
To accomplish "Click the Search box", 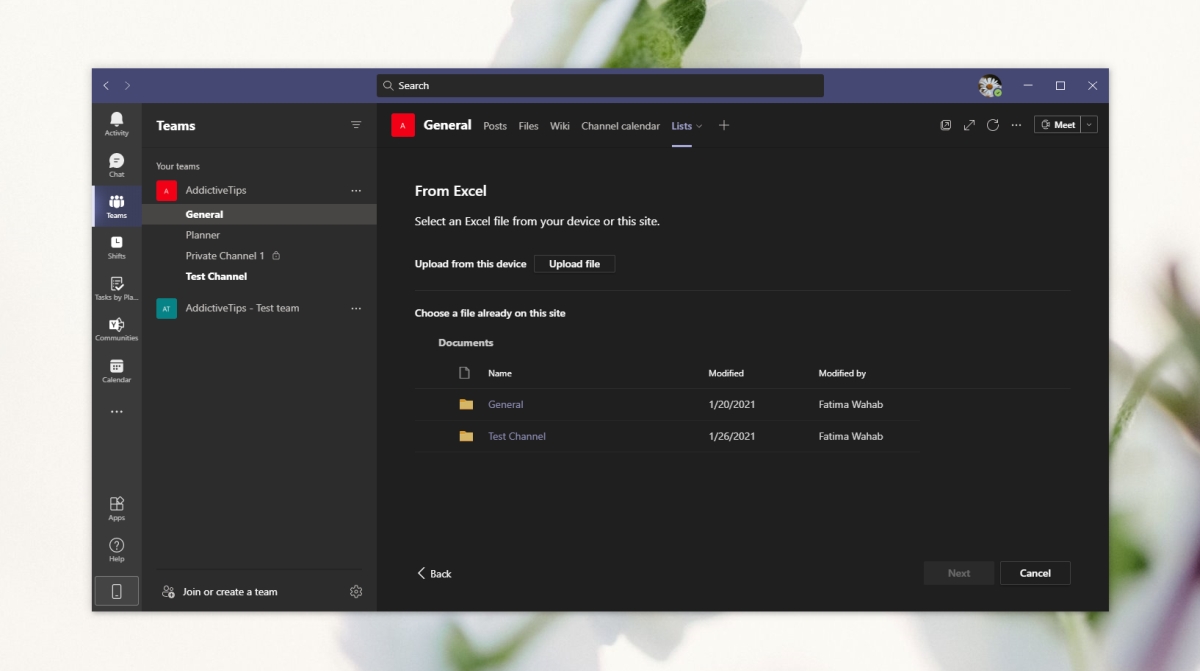I will pos(600,86).
